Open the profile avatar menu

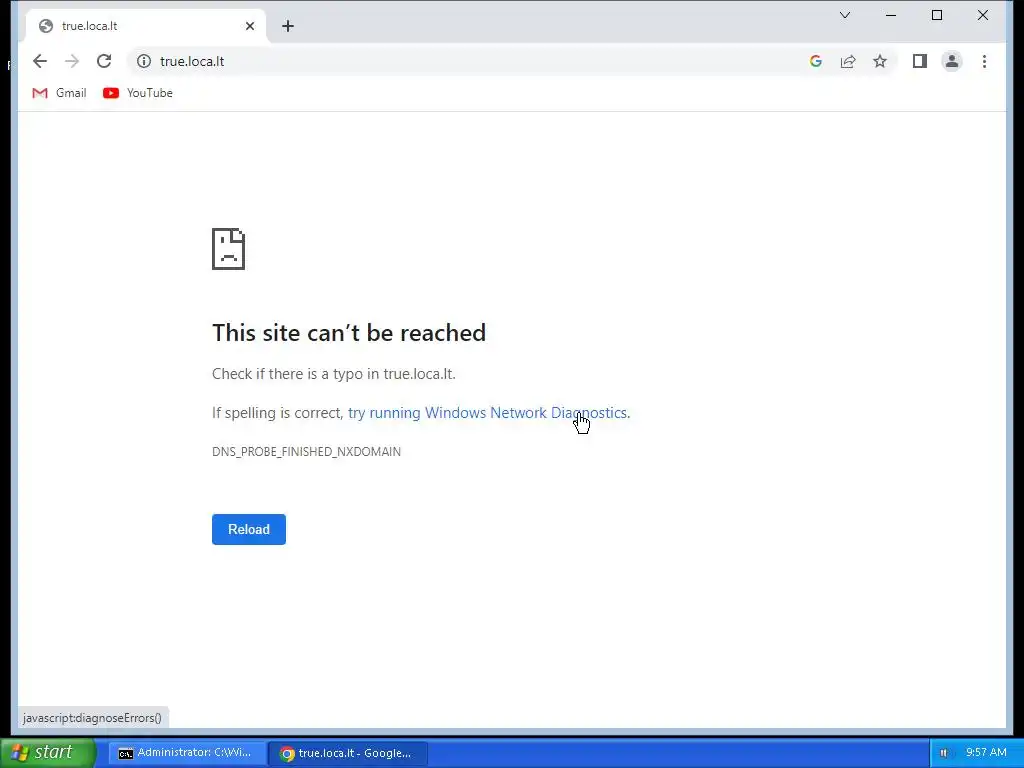coord(952,61)
